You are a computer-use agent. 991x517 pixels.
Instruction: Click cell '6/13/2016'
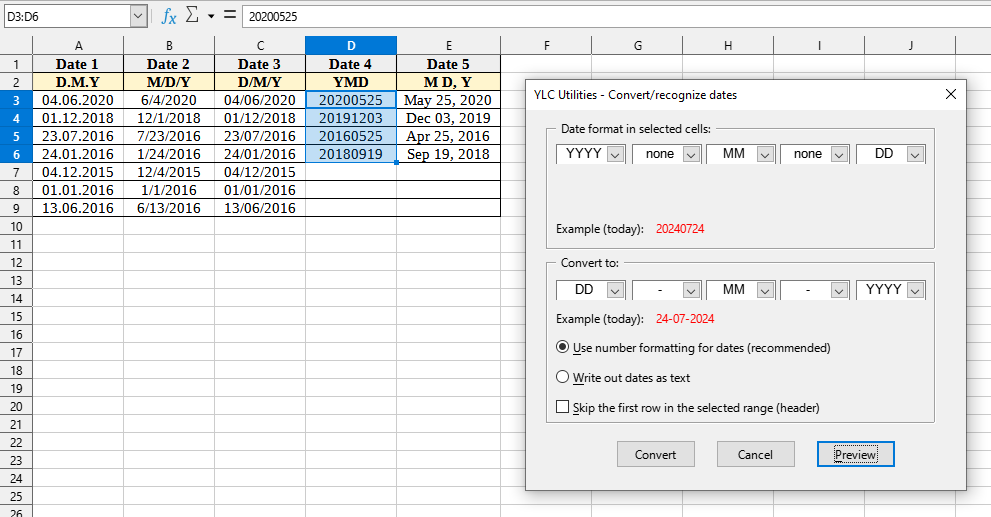(169, 208)
